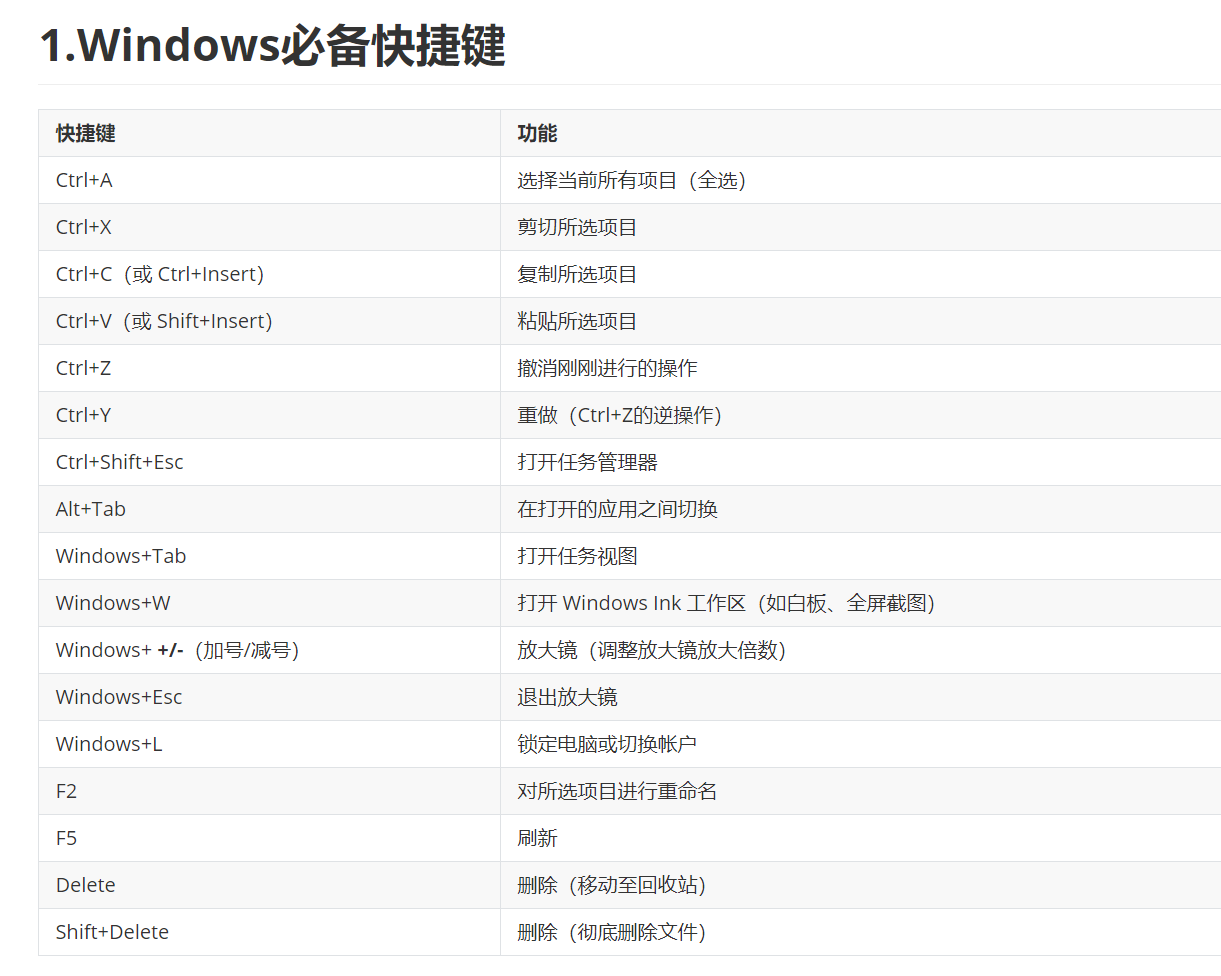Image resolution: width=1221 pixels, height=976 pixels.
Task: Click the "在打开的应用之间切换" description
Action: pyautogui.click(x=617, y=510)
